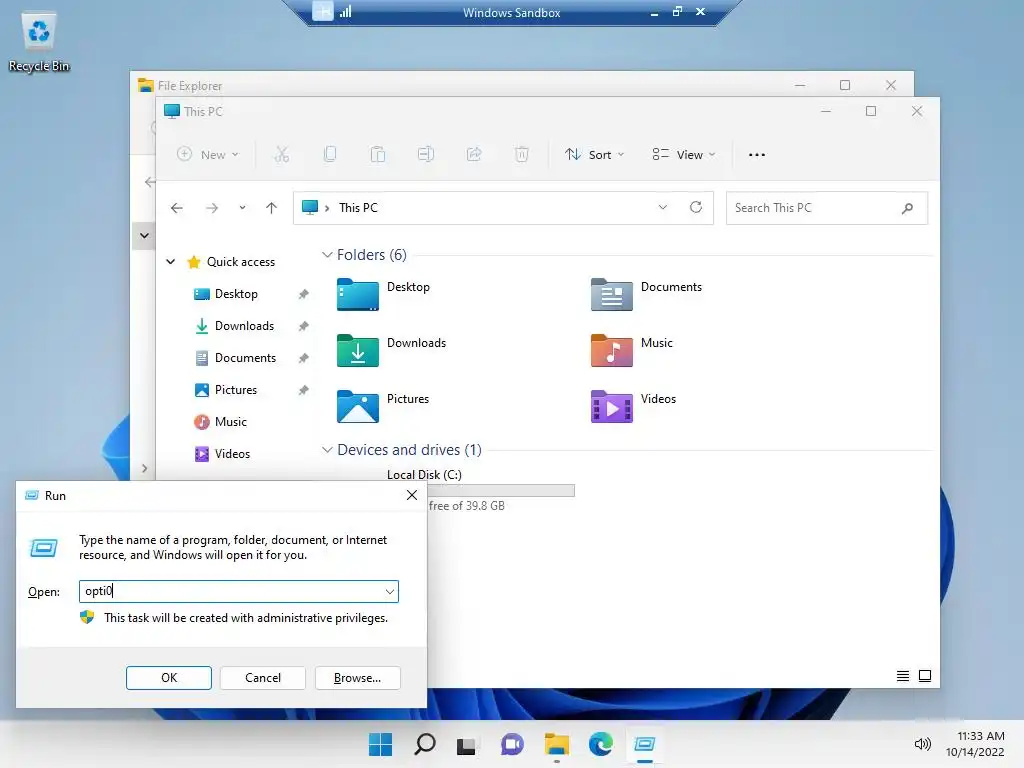Click Browse... in the Run dialog
The height and width of the screenshot is (768, 1024).
(357, 678)
